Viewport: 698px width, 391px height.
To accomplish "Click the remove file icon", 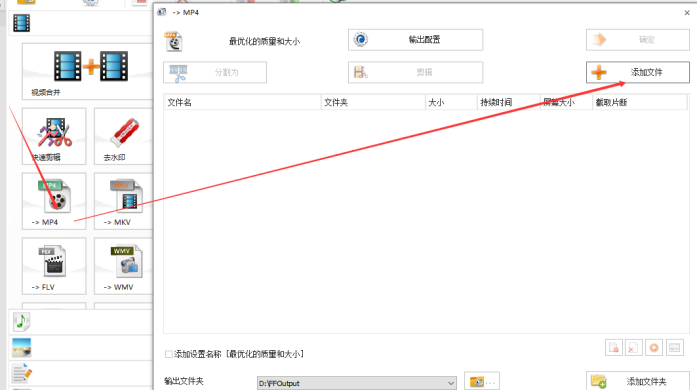I will 613,348.
